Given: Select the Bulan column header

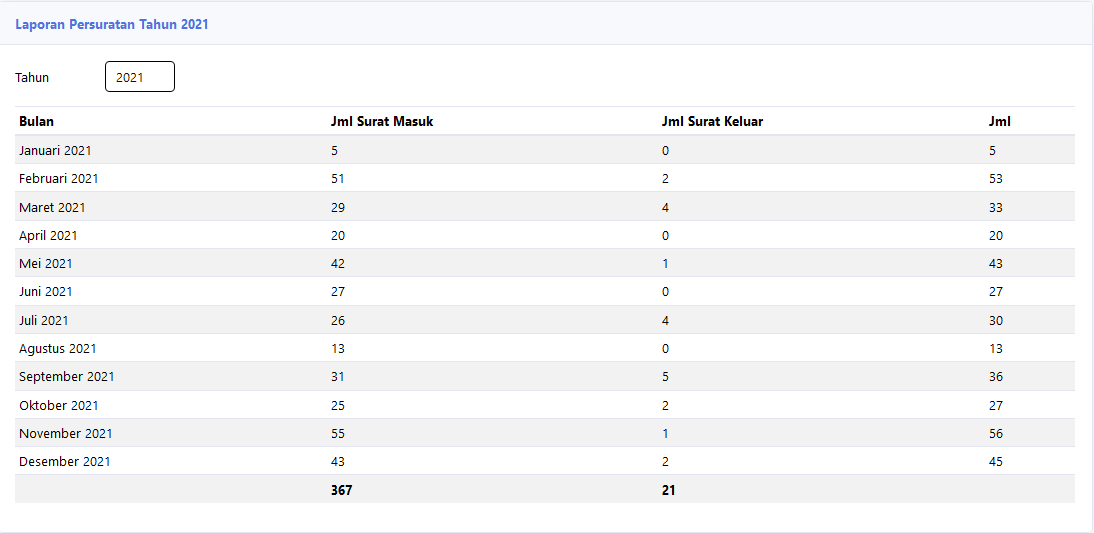Looking at the screenshot, I should 36,121.
